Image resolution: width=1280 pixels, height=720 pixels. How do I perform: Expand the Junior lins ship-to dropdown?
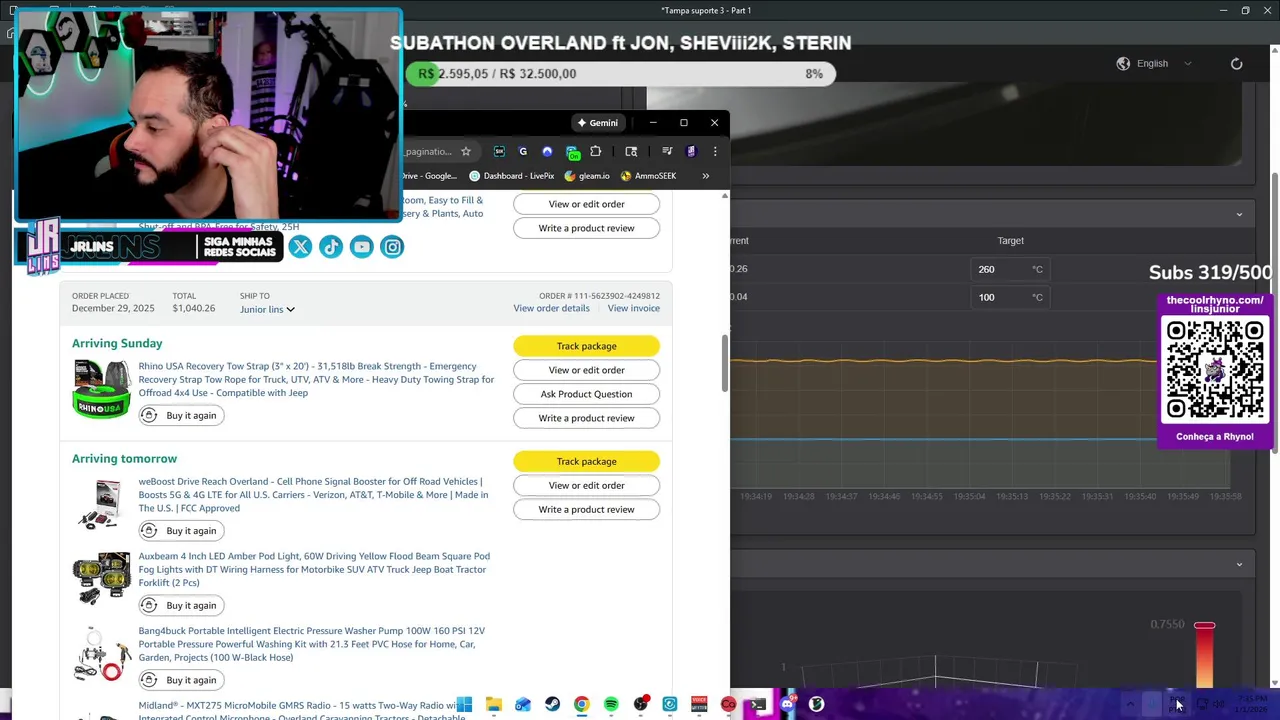[x=267, y=310]
